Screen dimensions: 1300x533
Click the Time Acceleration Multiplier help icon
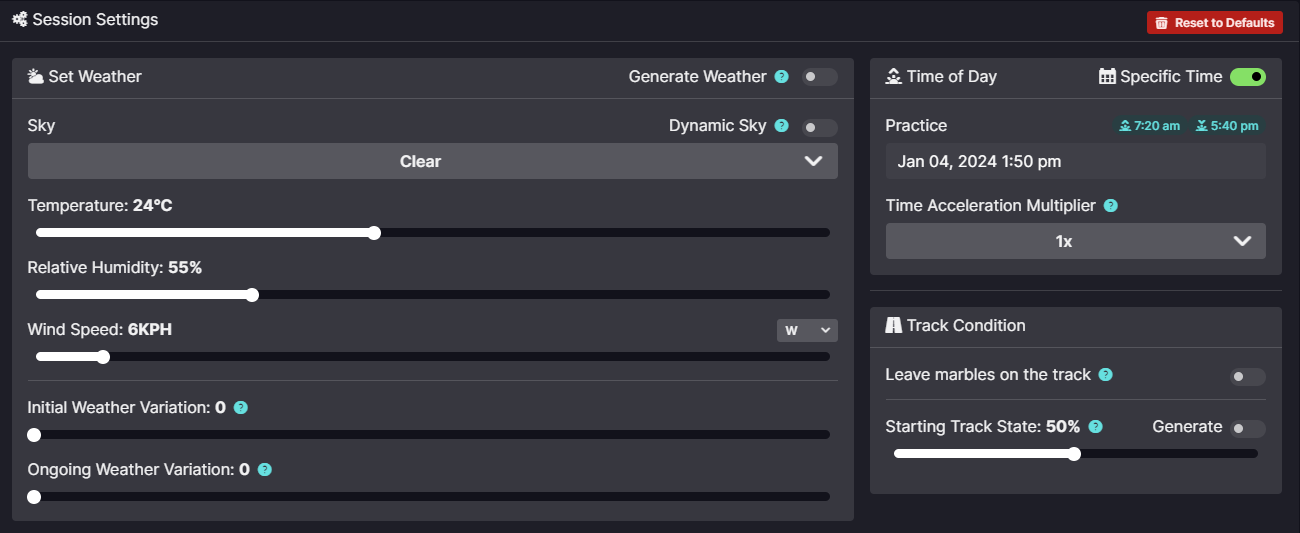[x=1110, y=206]
